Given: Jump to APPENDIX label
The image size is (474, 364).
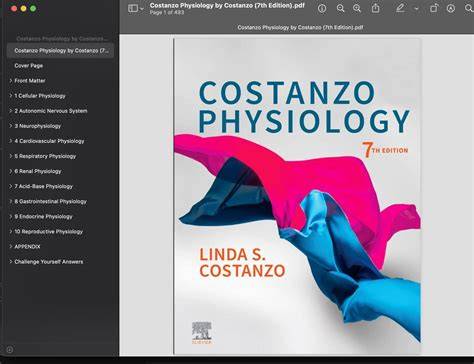Looking at the screenshot, I should 27,247.
